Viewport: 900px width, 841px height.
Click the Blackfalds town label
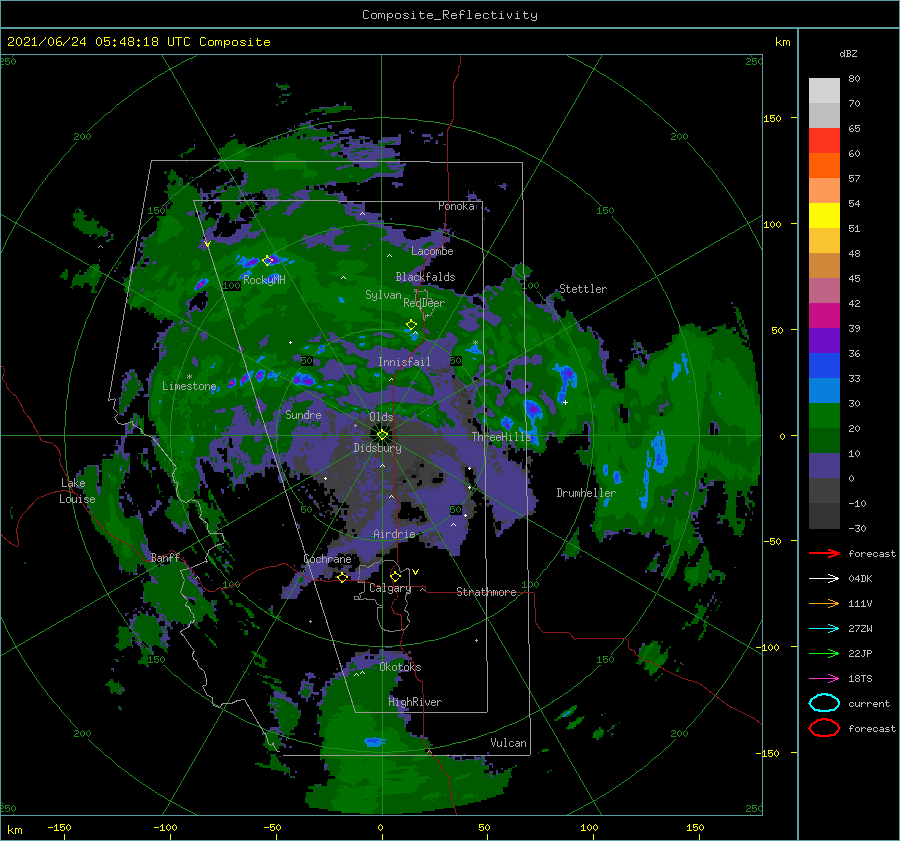coord(425,277)
